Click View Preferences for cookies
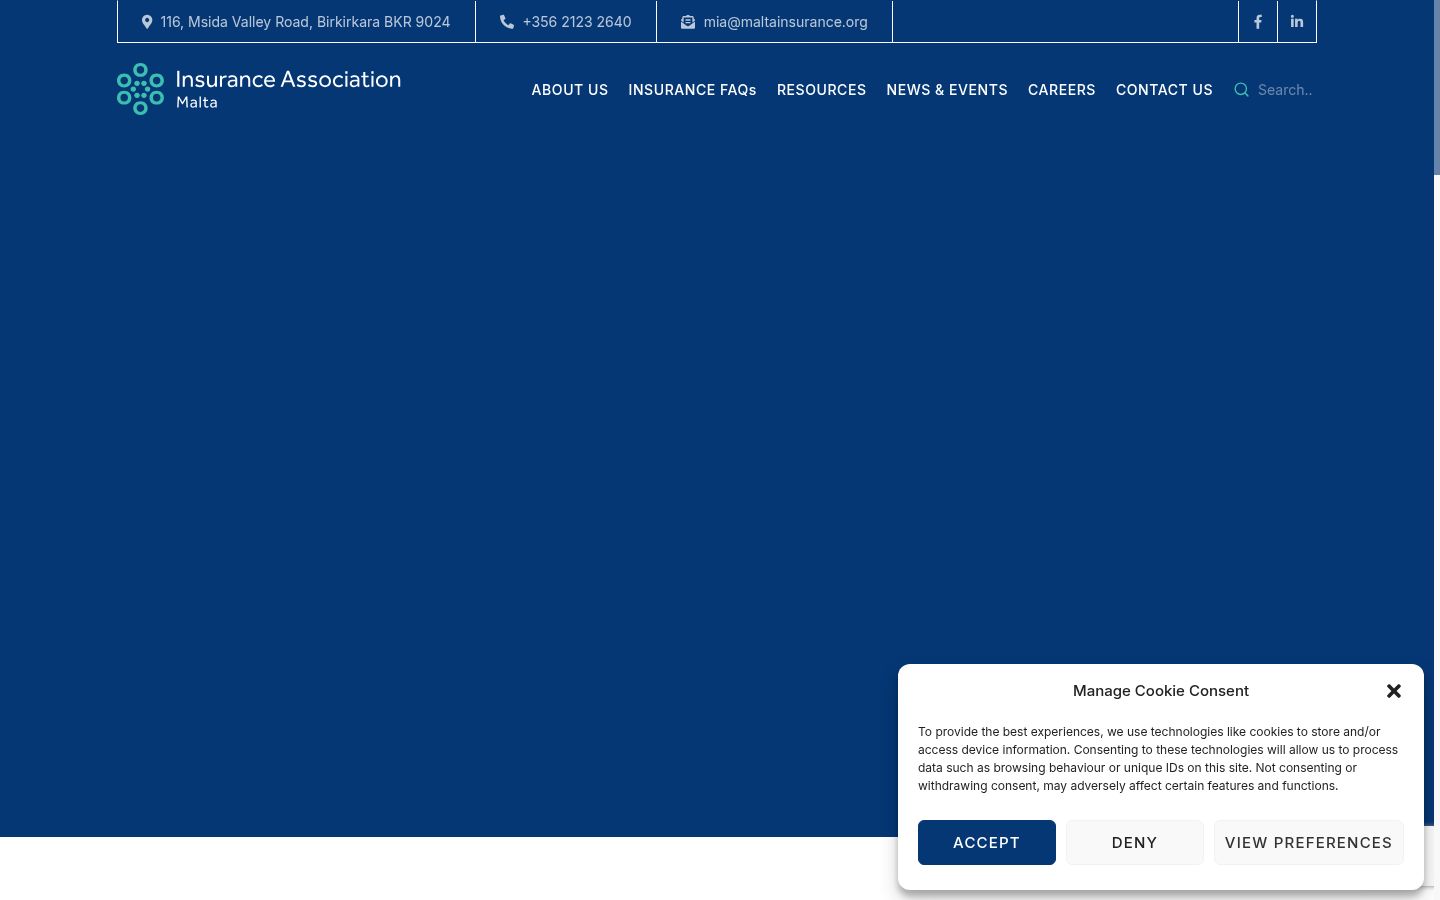This screenshot has height=900, width=1440. [x=1309, y=843]
